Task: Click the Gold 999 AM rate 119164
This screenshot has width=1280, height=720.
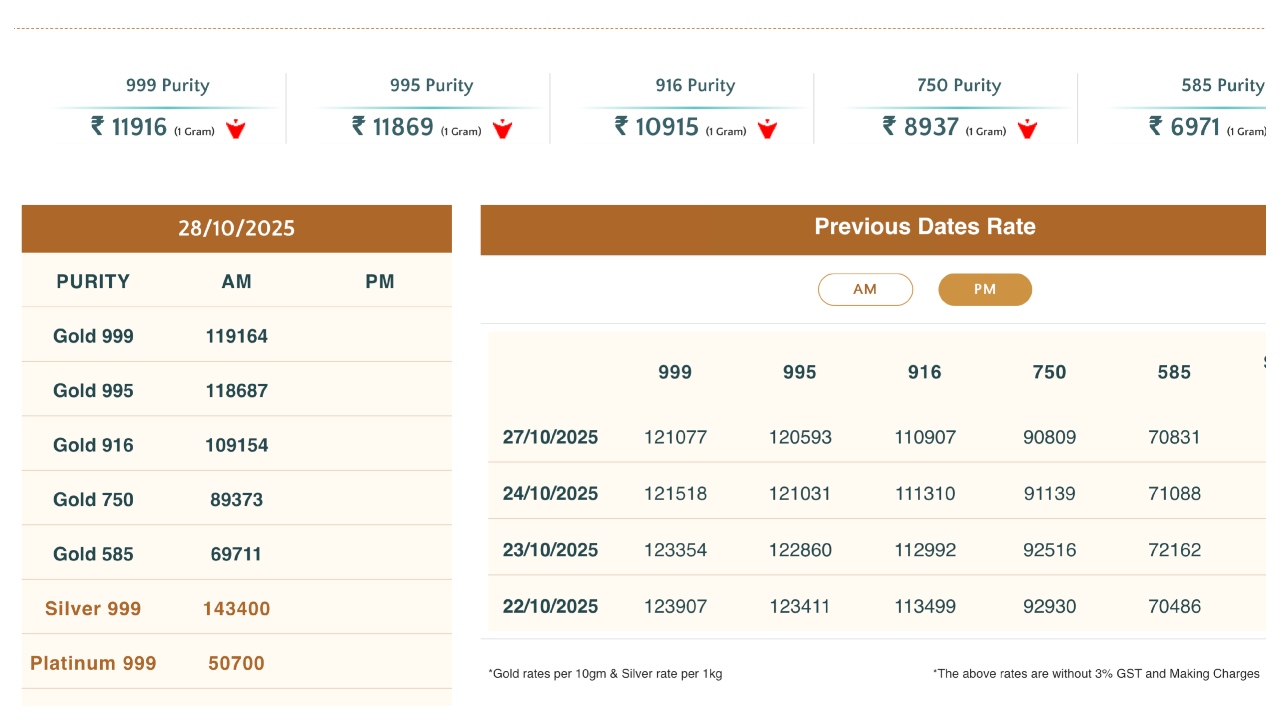Action: pyautogui.click(x=237, y=336)
